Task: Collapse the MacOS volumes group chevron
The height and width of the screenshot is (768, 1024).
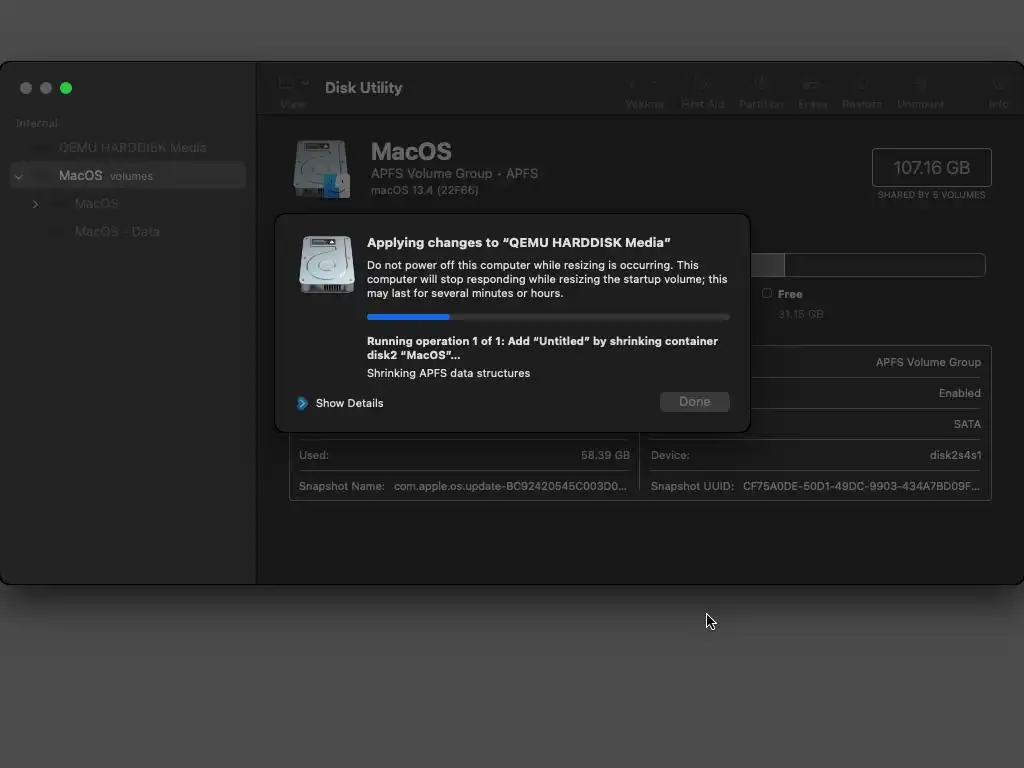Action: (19, 176)
